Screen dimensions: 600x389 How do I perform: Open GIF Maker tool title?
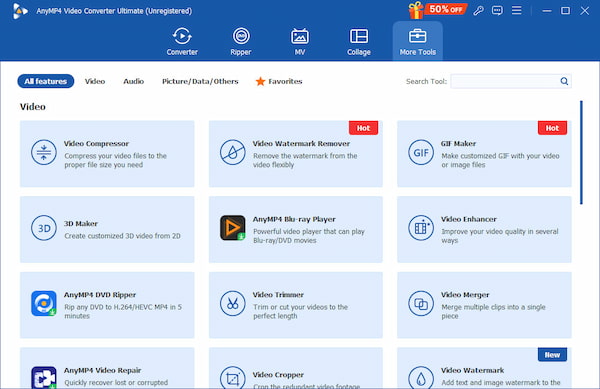coord(458,144)
